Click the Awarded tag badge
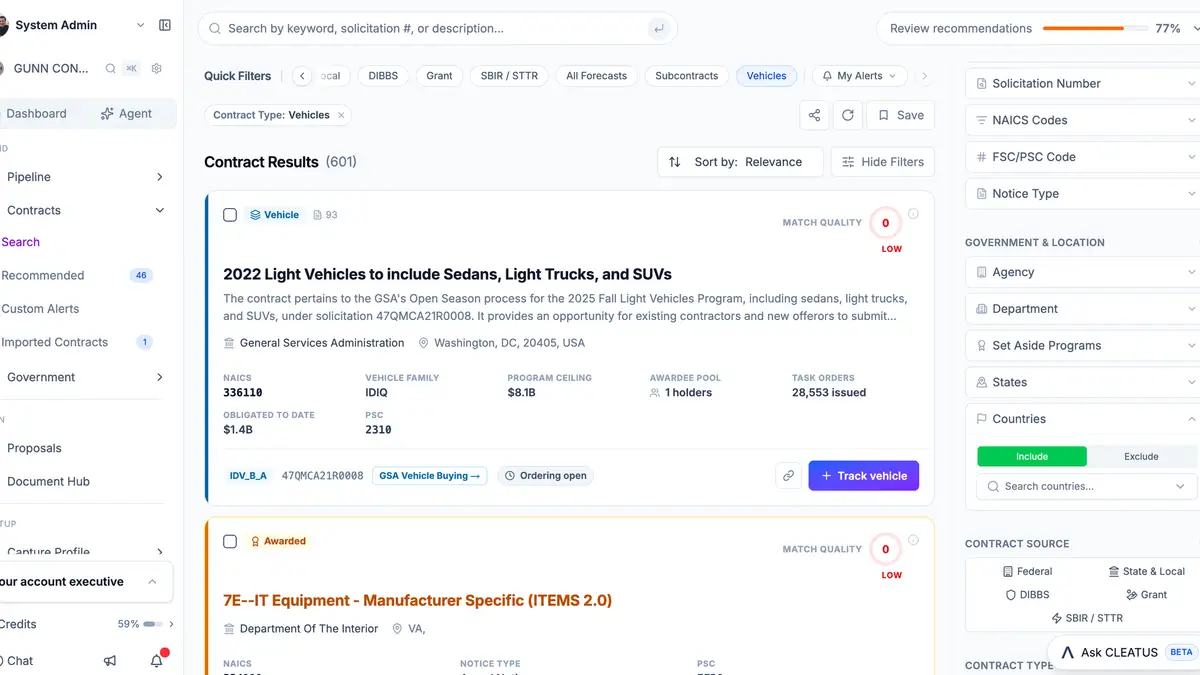Viewport: 1200px width, 675px height. [277, 541]
